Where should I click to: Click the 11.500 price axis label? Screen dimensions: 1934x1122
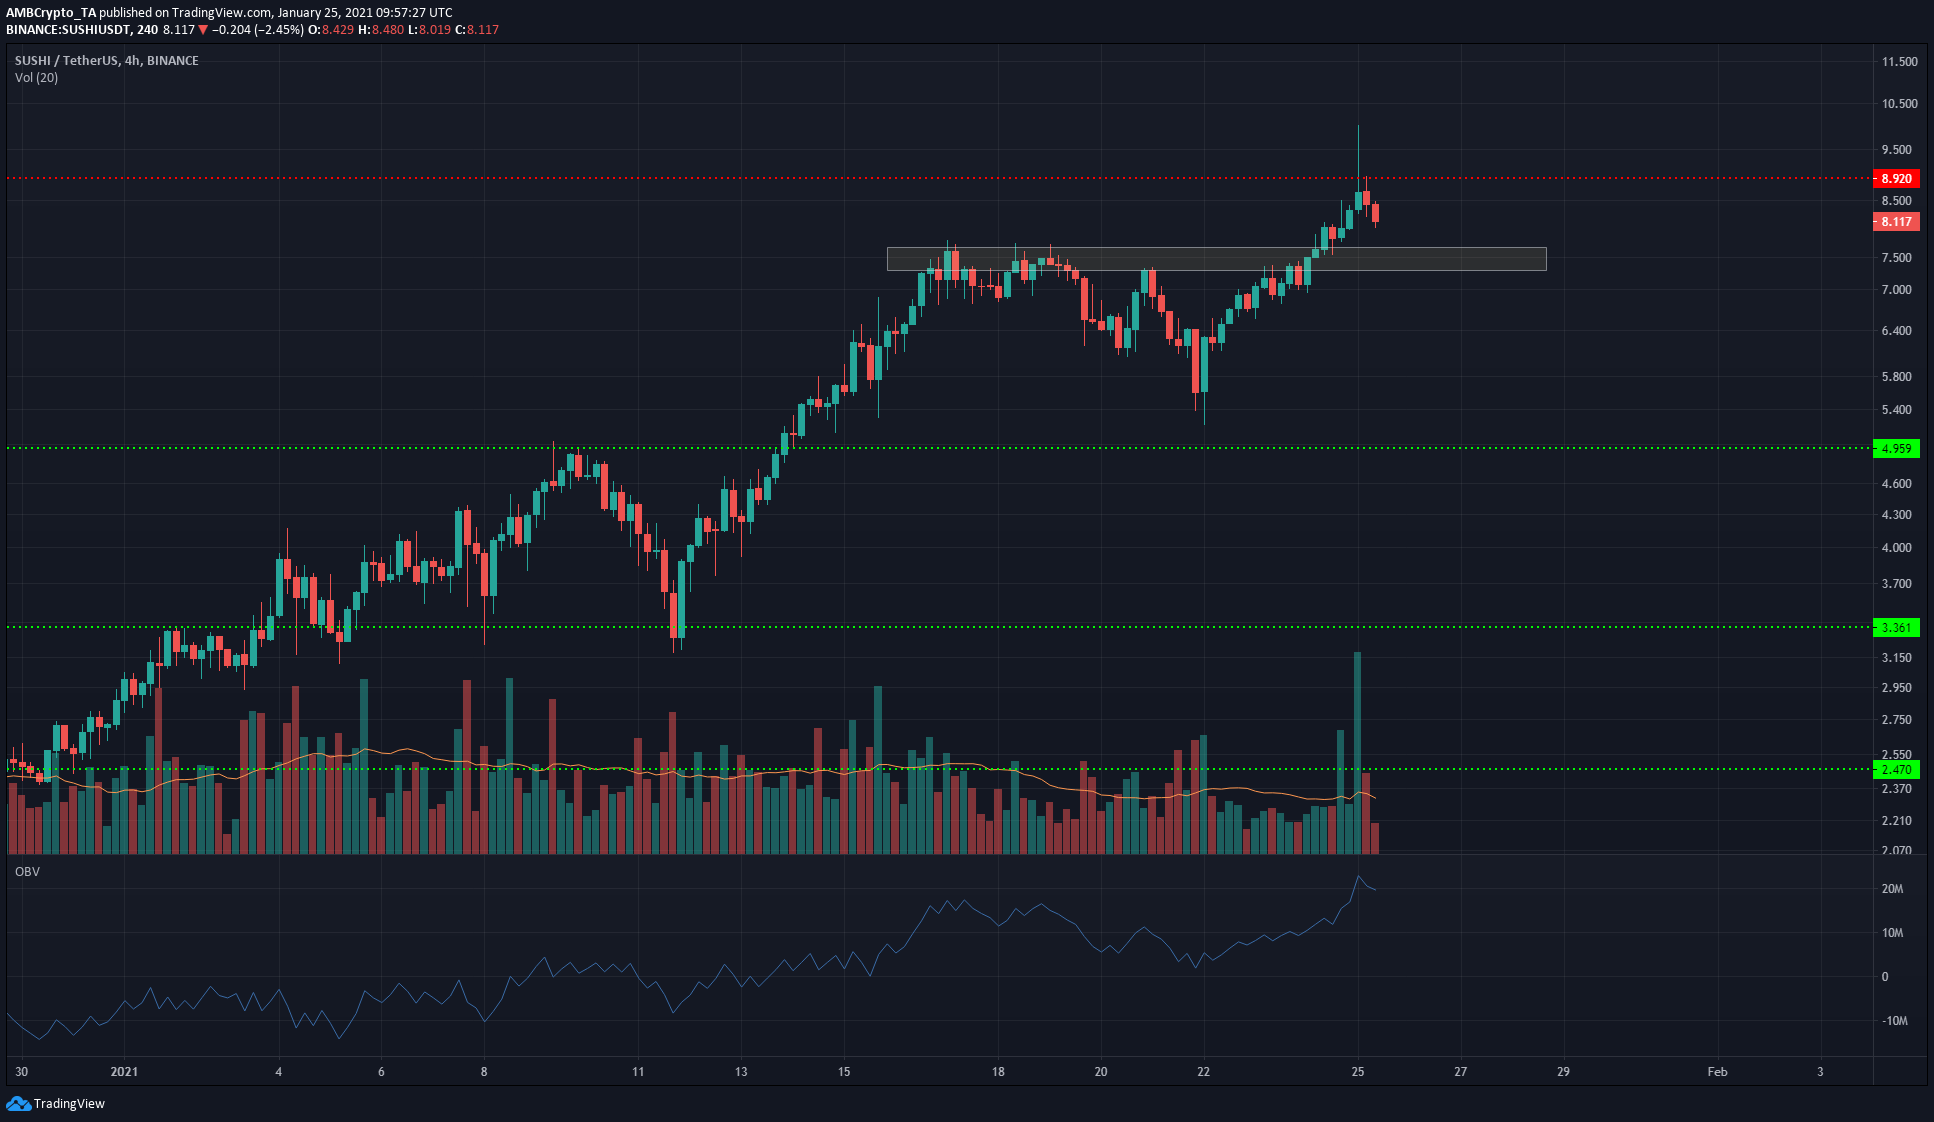1899,62
